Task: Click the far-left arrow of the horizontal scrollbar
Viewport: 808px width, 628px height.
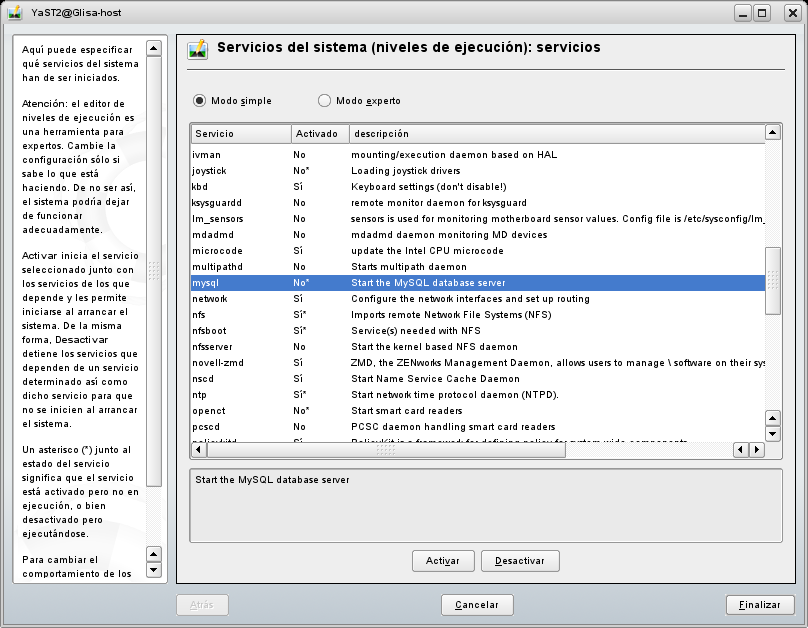Action: coord(198,451)
